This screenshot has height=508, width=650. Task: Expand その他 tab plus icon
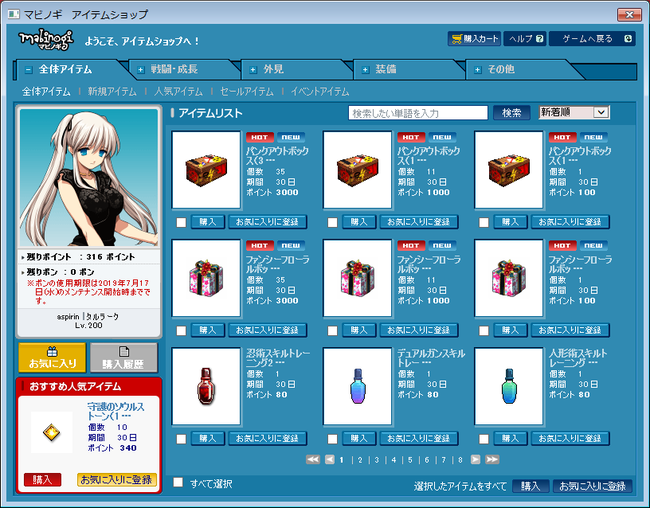[x=478, y=70]
